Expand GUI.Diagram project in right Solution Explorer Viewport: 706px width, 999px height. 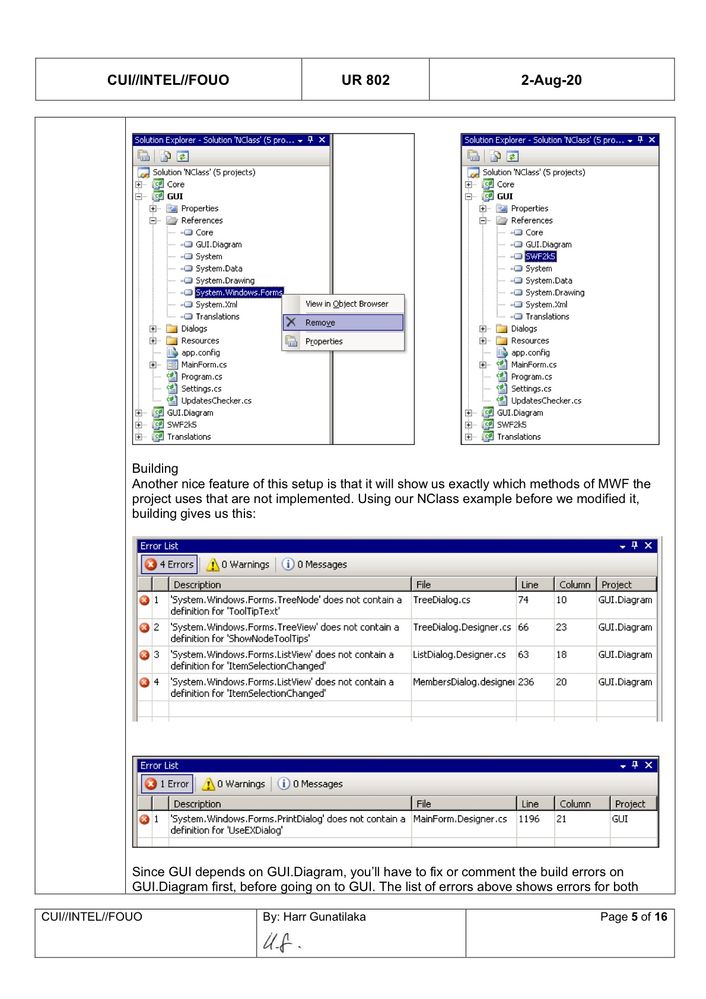coord(469,413)
